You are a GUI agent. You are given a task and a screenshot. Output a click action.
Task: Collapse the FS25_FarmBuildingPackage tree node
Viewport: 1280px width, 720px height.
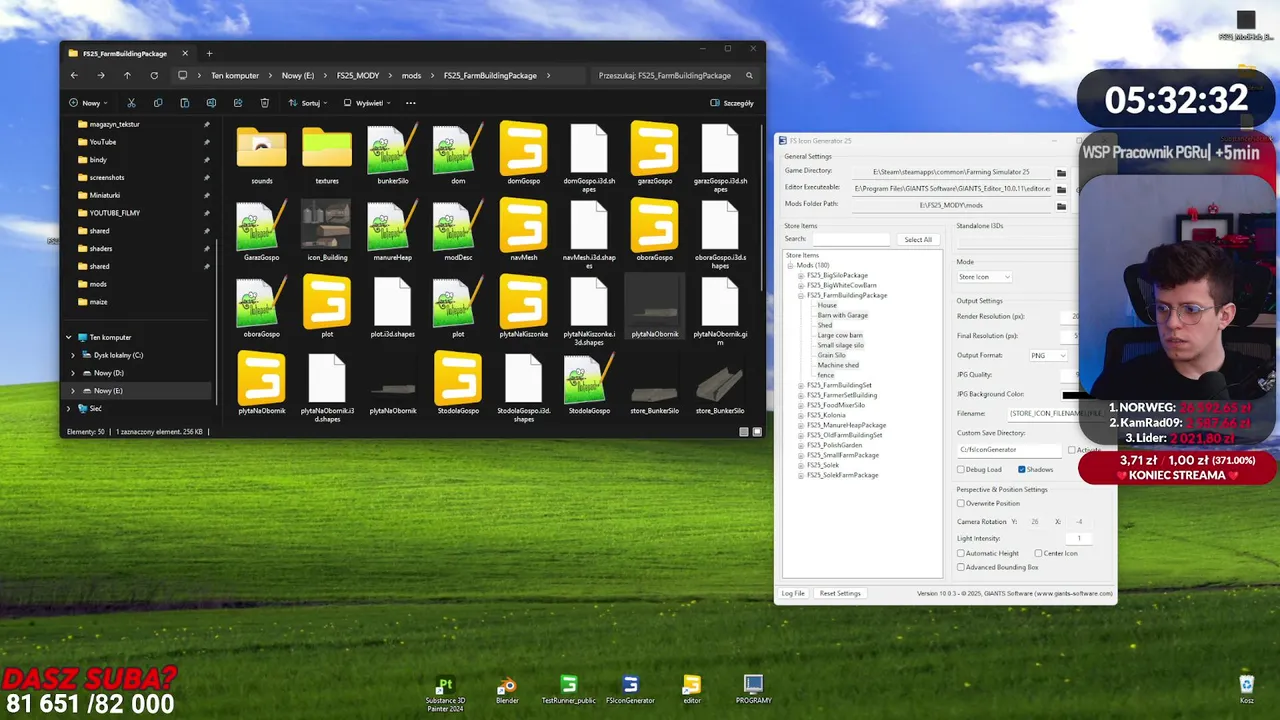click(x=801, y=296)
